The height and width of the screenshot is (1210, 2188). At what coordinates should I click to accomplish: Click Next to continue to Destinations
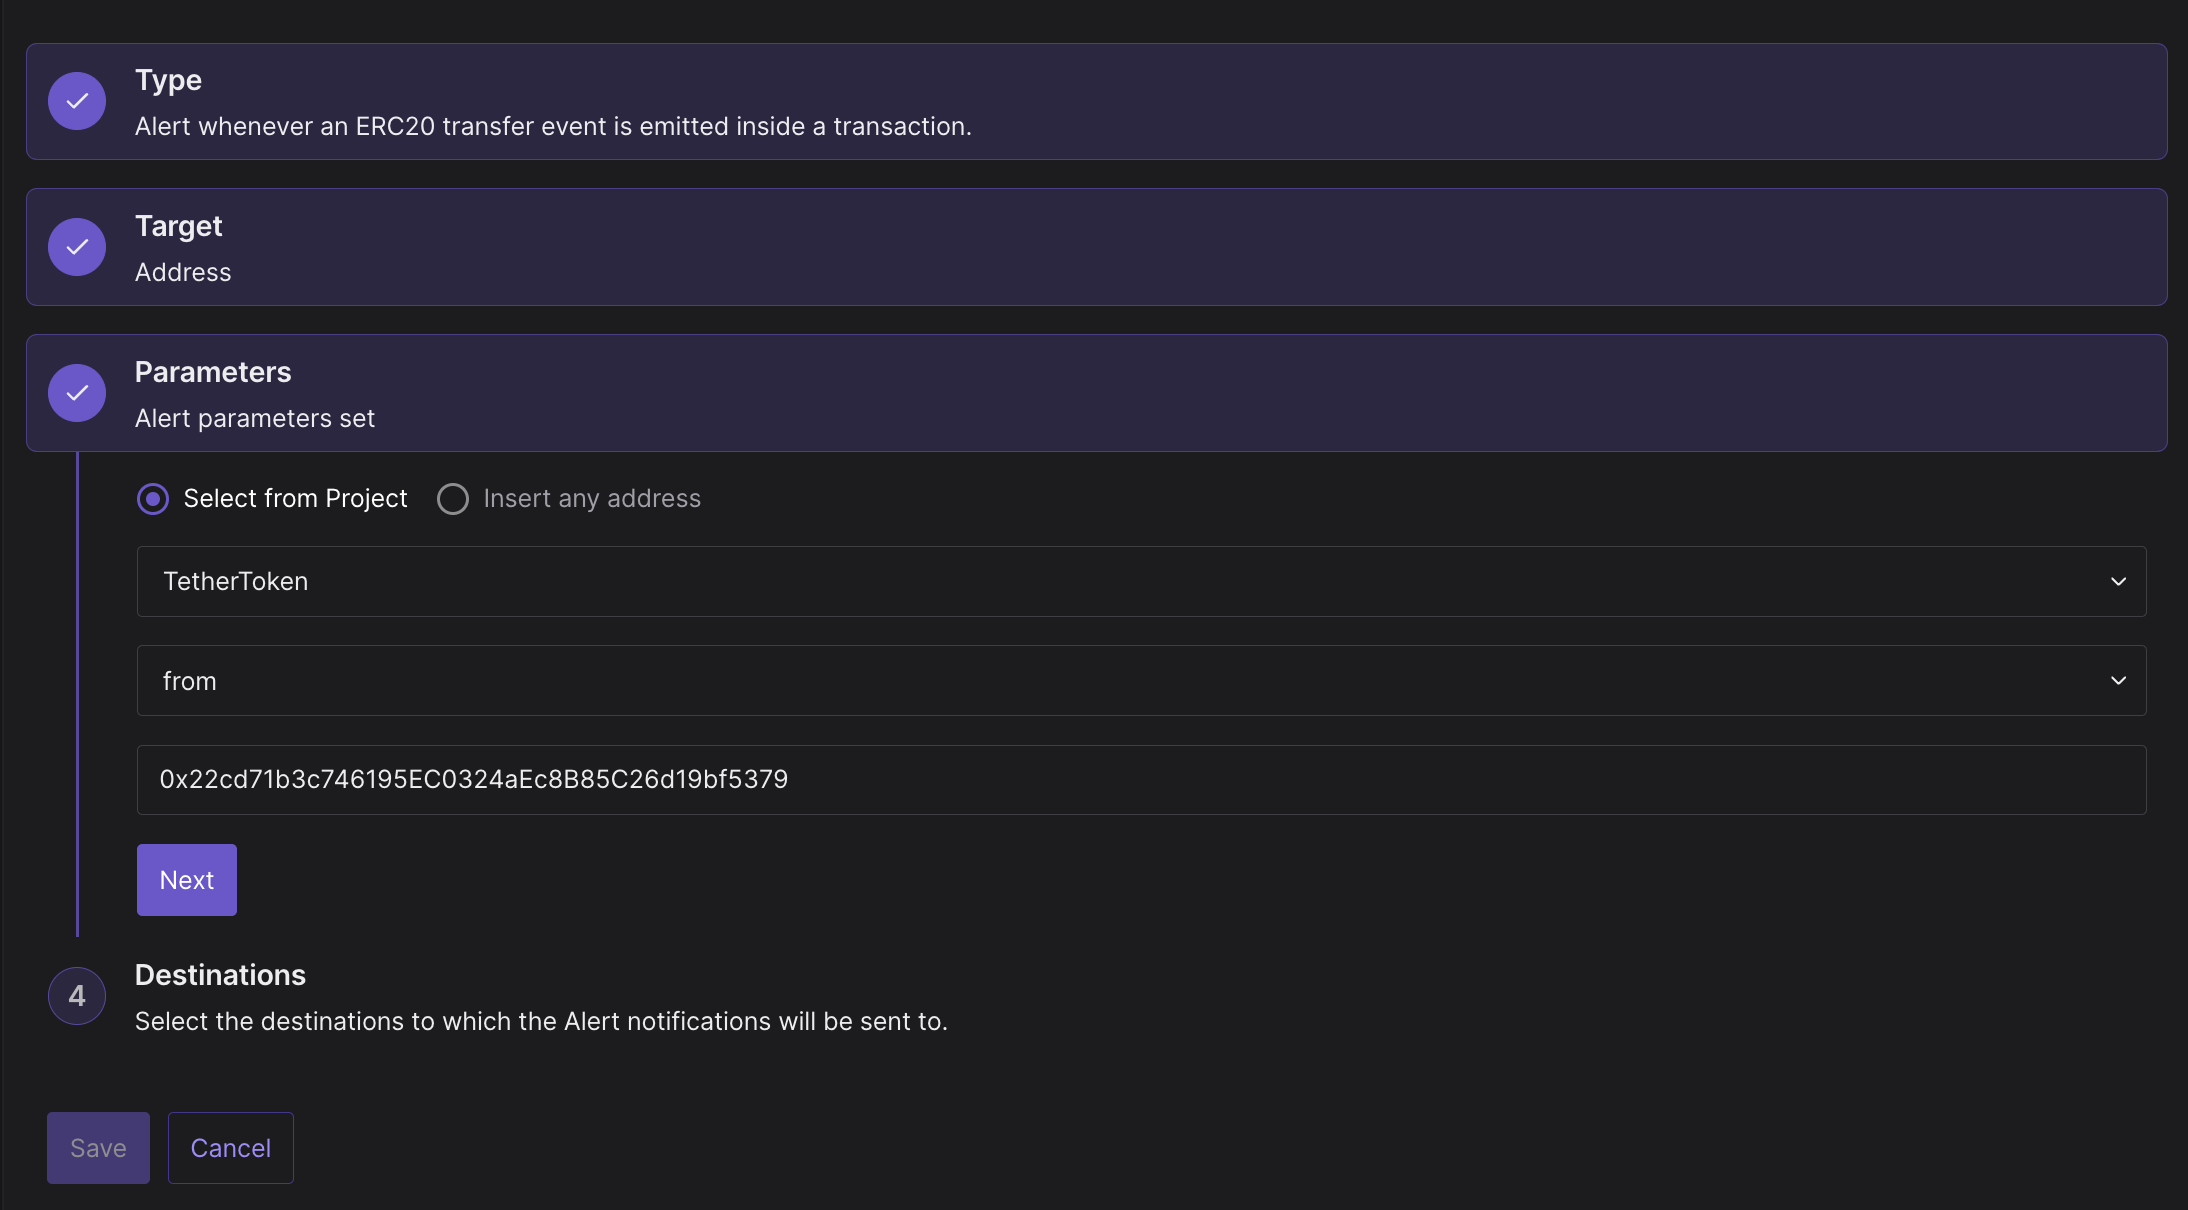tap(187, 880)
